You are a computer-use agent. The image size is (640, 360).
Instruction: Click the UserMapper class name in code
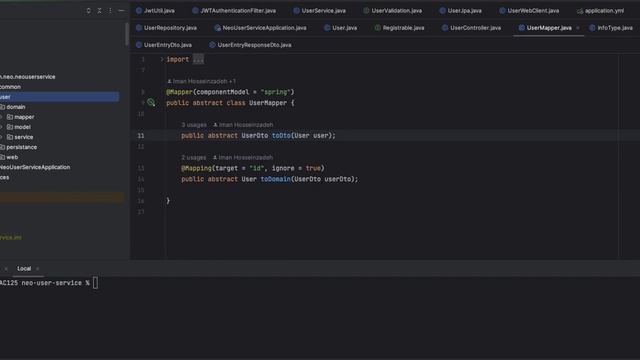pyautogui.click(x=268, y=103)
